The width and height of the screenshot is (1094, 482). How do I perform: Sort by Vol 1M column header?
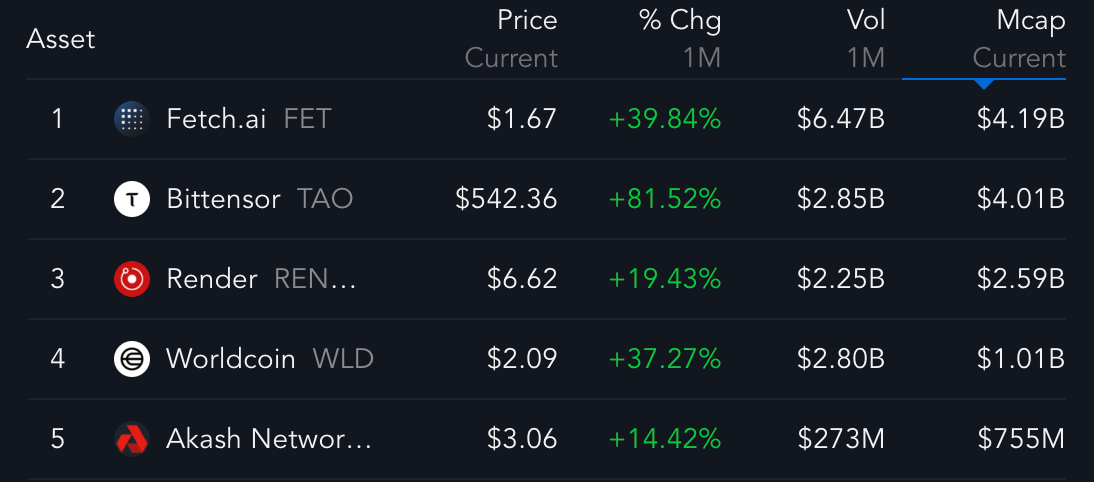(x=865, y=39)
